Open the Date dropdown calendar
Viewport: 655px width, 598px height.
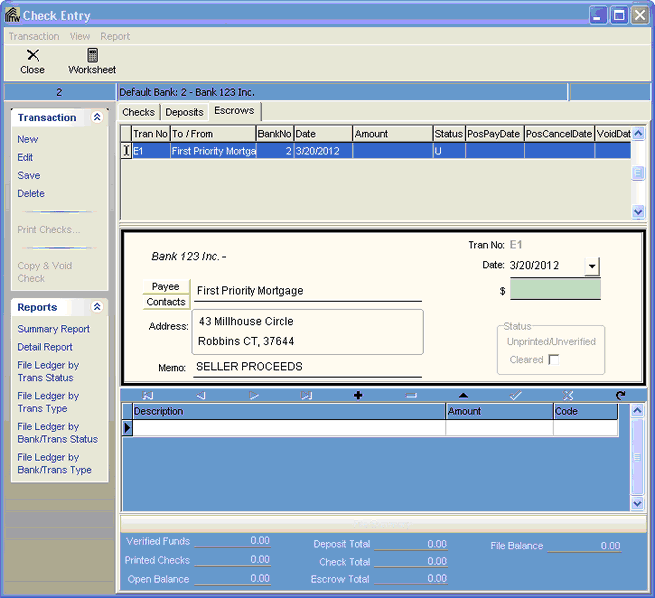[591, 266]
